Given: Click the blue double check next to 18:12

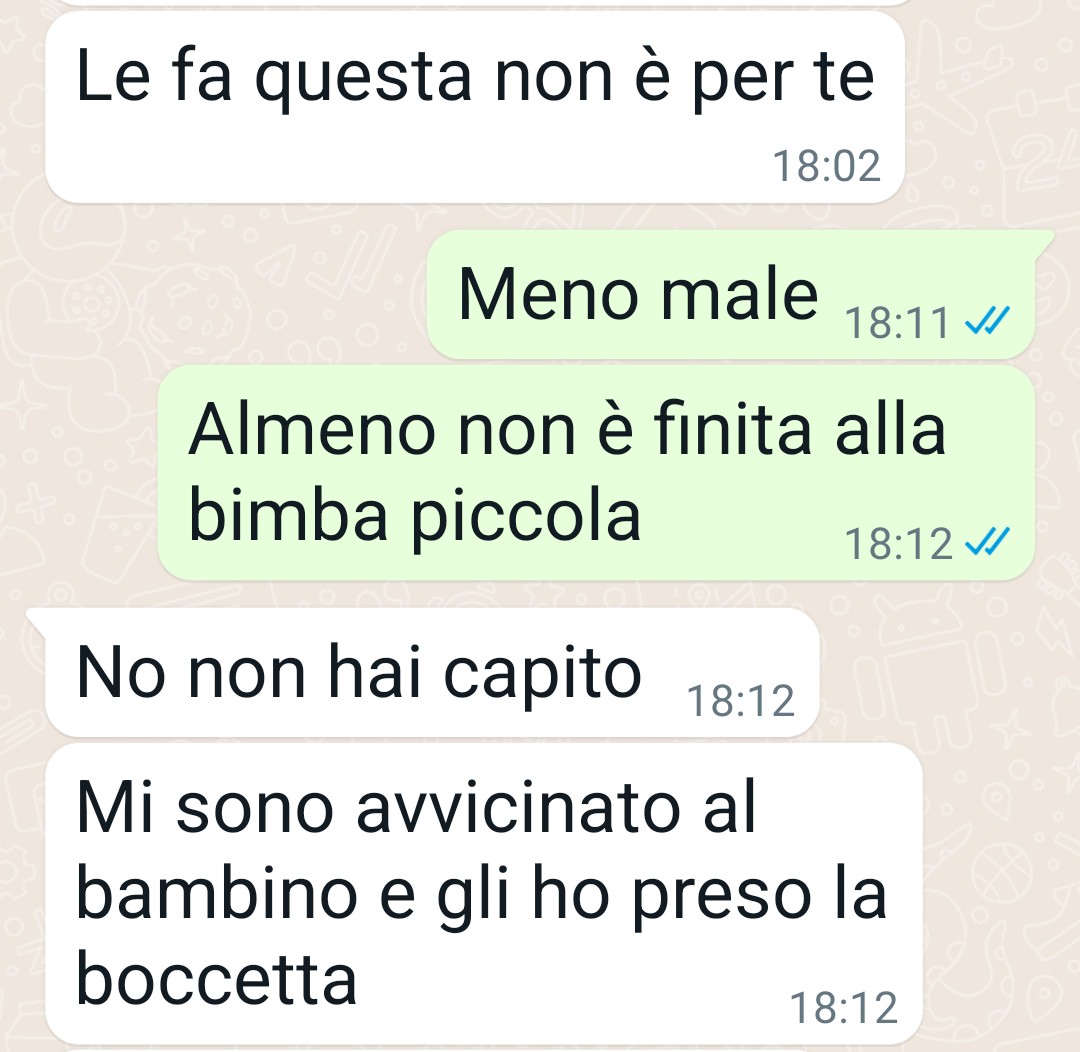Looking at the screenshot, I should (987, 542).
